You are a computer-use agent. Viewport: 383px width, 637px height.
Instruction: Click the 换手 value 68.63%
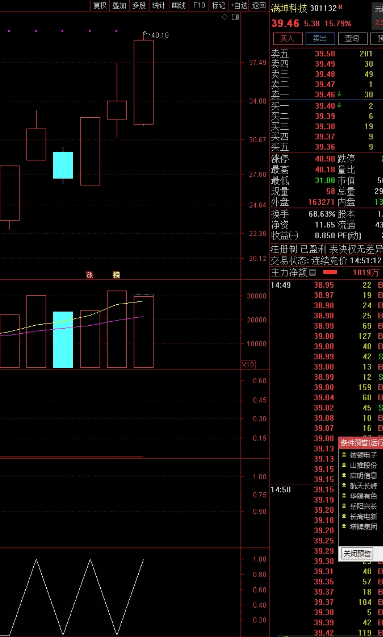[321, 214]
